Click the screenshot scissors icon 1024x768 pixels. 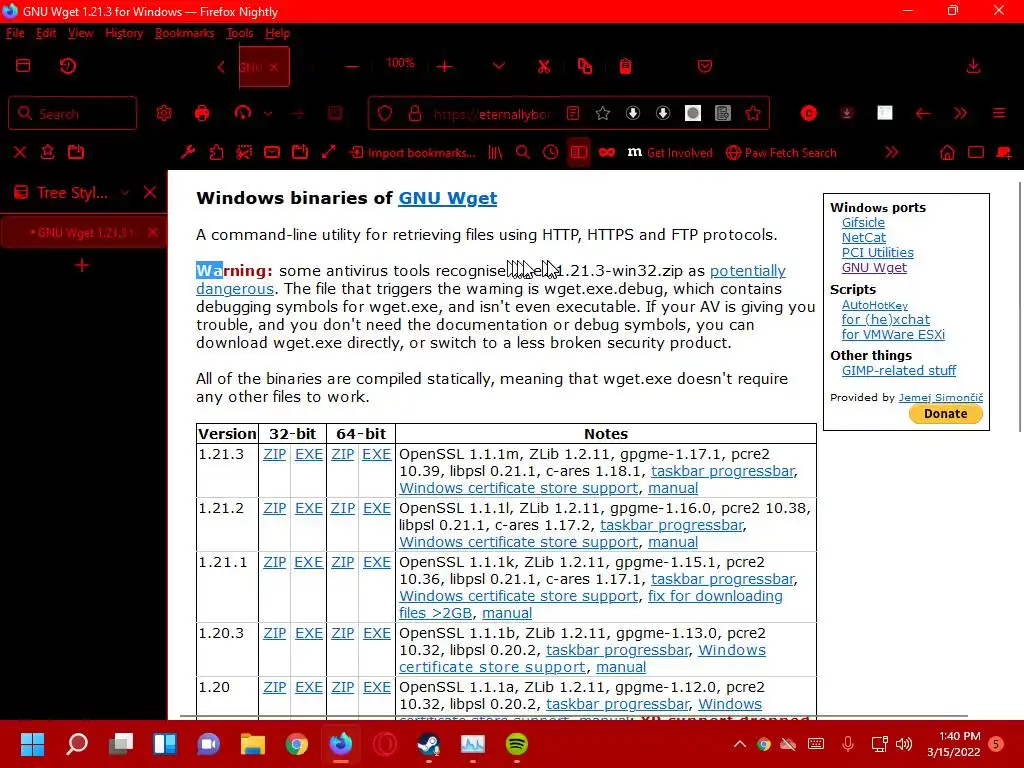point(244,152)
